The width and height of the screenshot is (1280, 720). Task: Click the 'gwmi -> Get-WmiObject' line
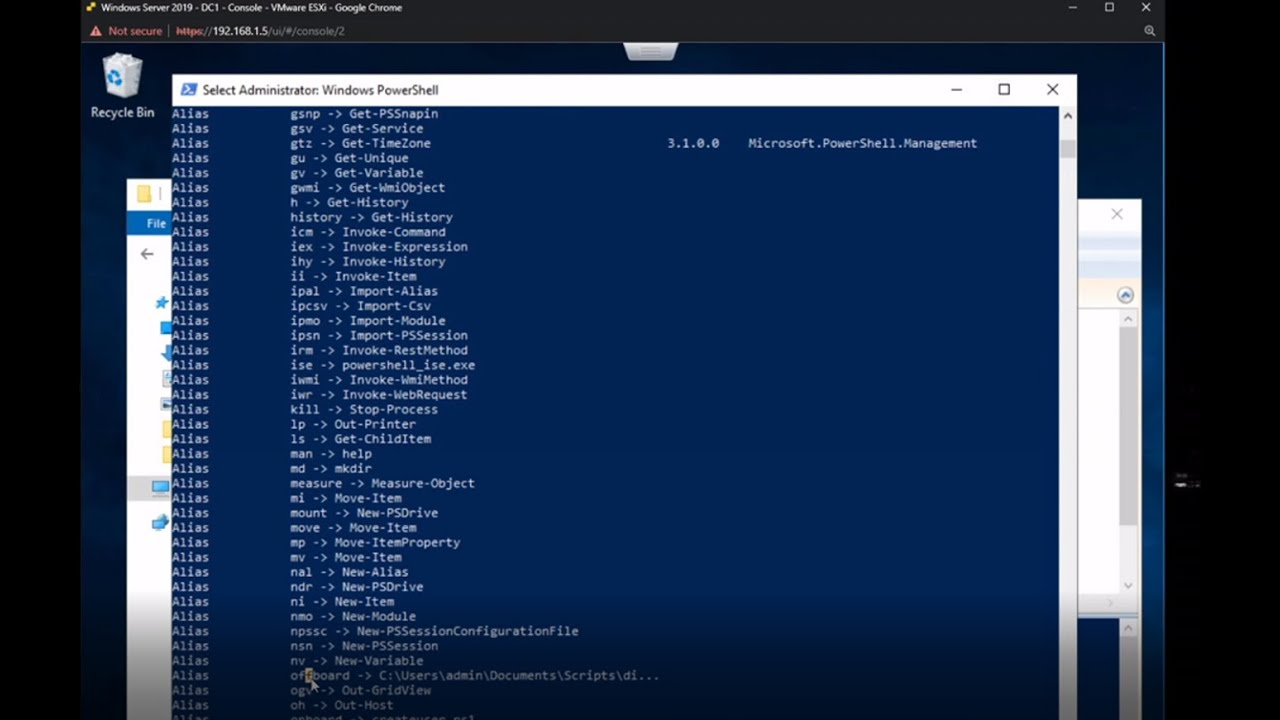(x=367, y=187)
